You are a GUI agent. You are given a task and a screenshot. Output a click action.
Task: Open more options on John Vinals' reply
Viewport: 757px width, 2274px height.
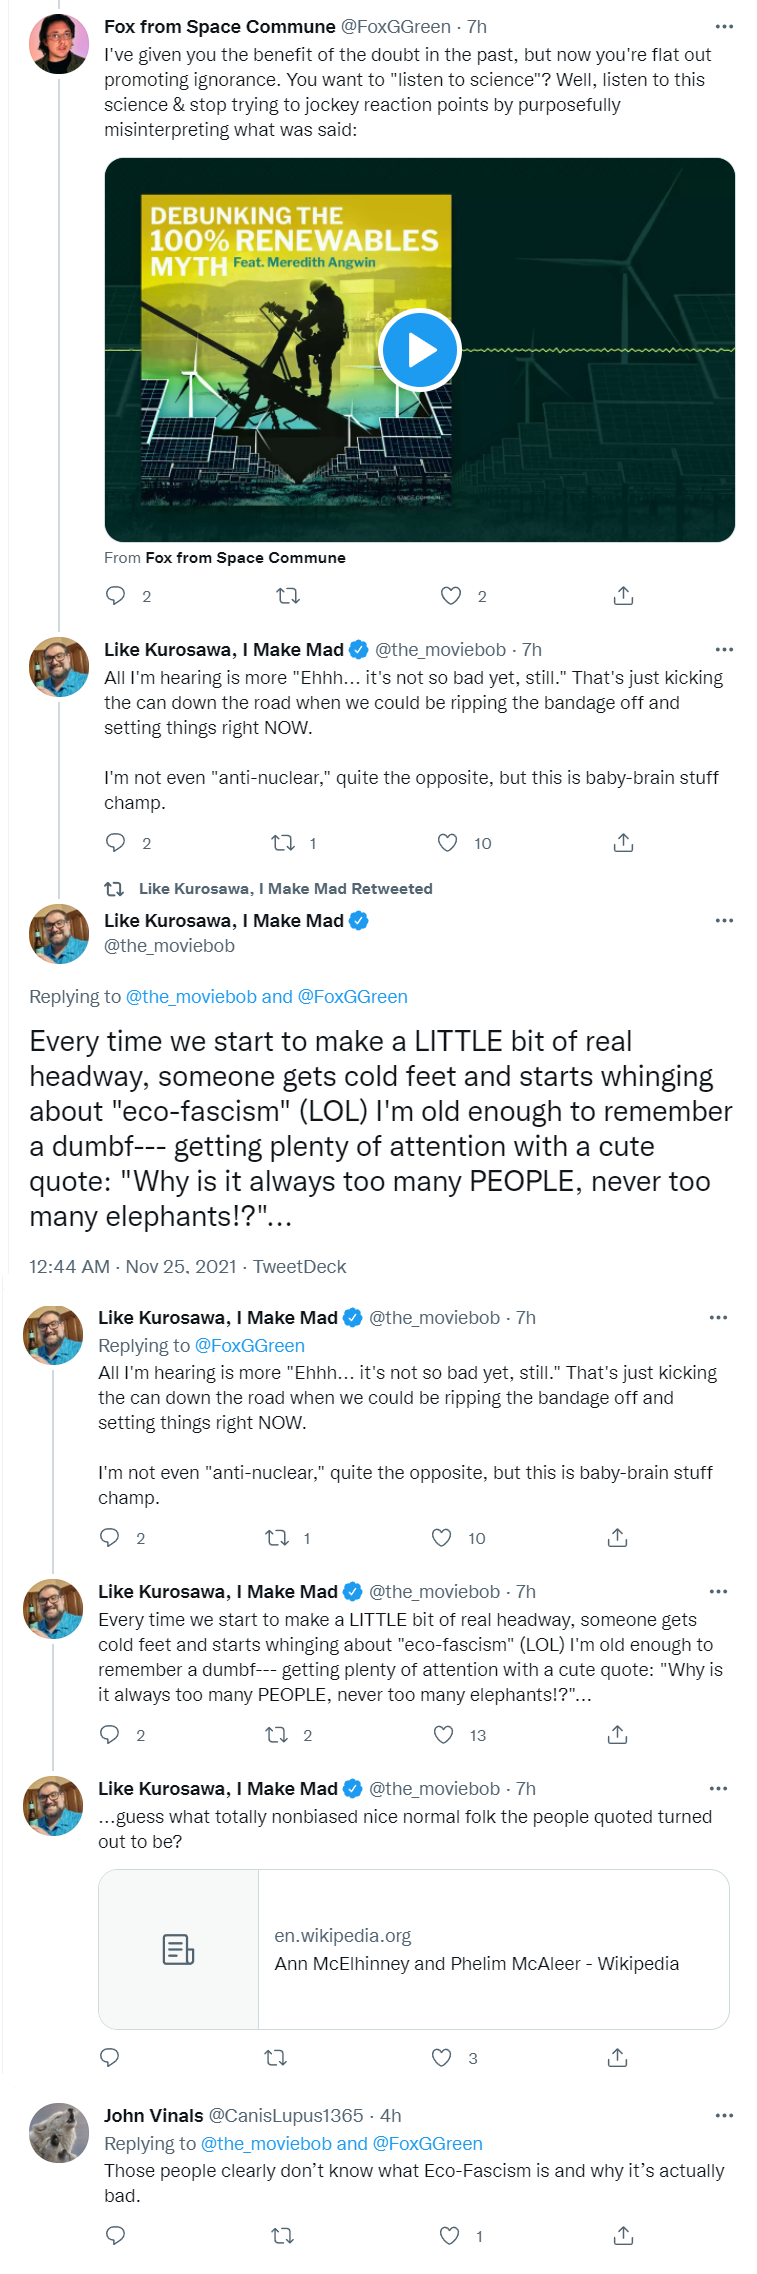pos(724,2115)
